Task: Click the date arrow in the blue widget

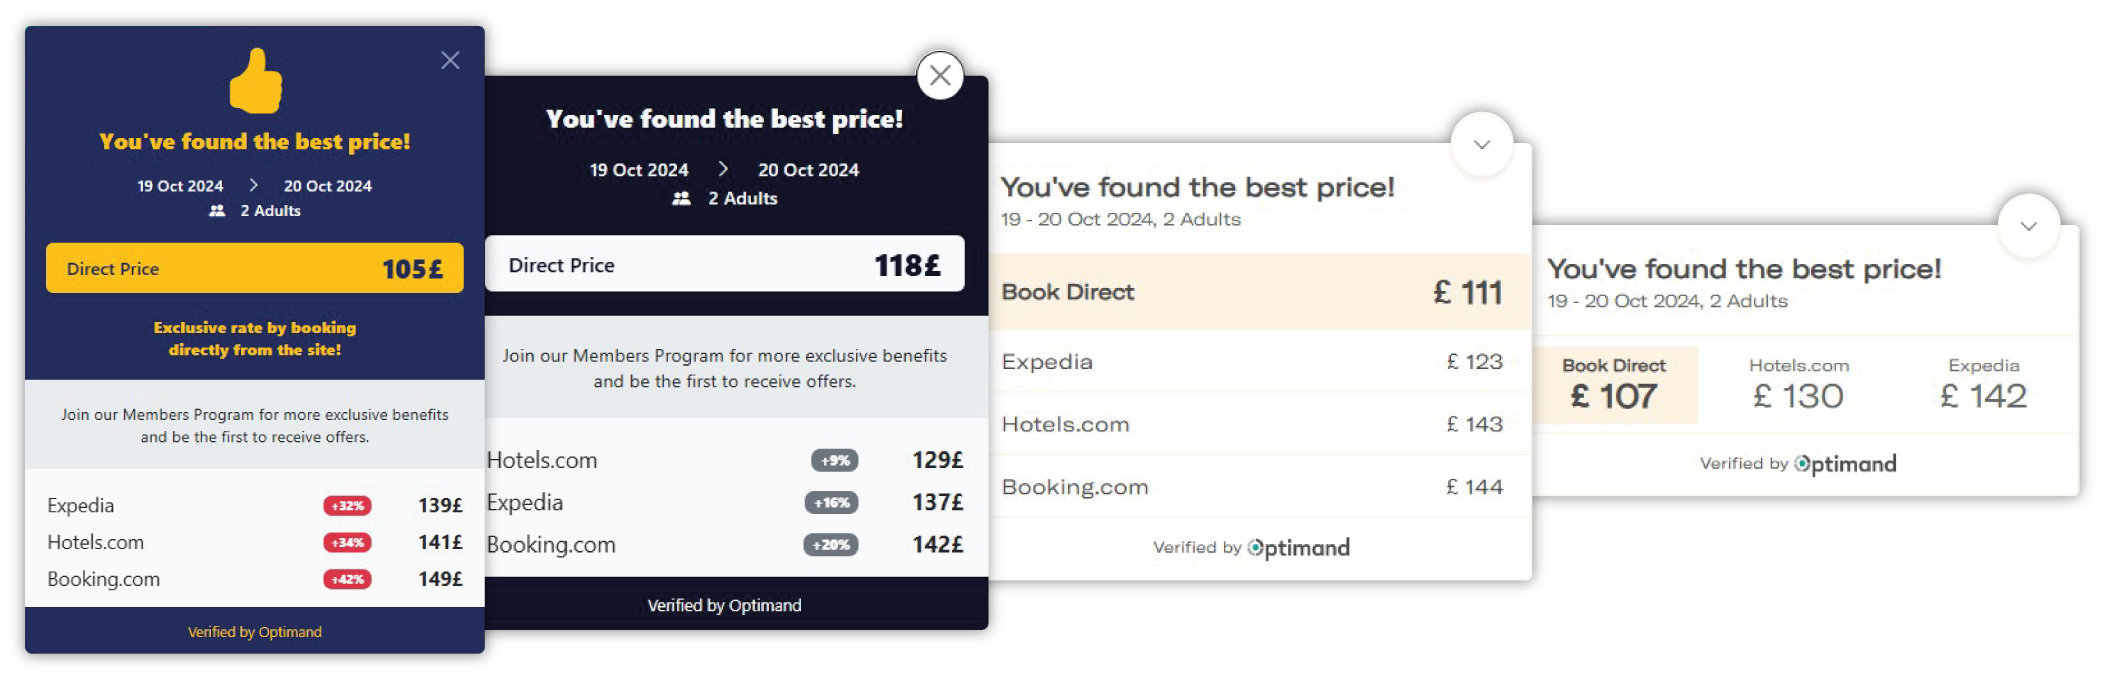Action: 254,186
